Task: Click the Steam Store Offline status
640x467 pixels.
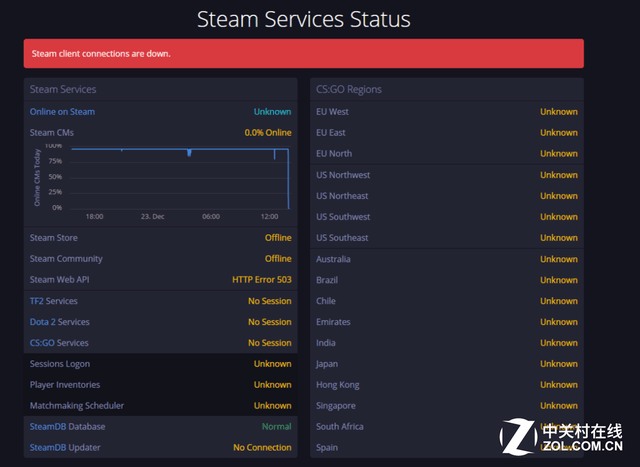Action: (278, 238)
